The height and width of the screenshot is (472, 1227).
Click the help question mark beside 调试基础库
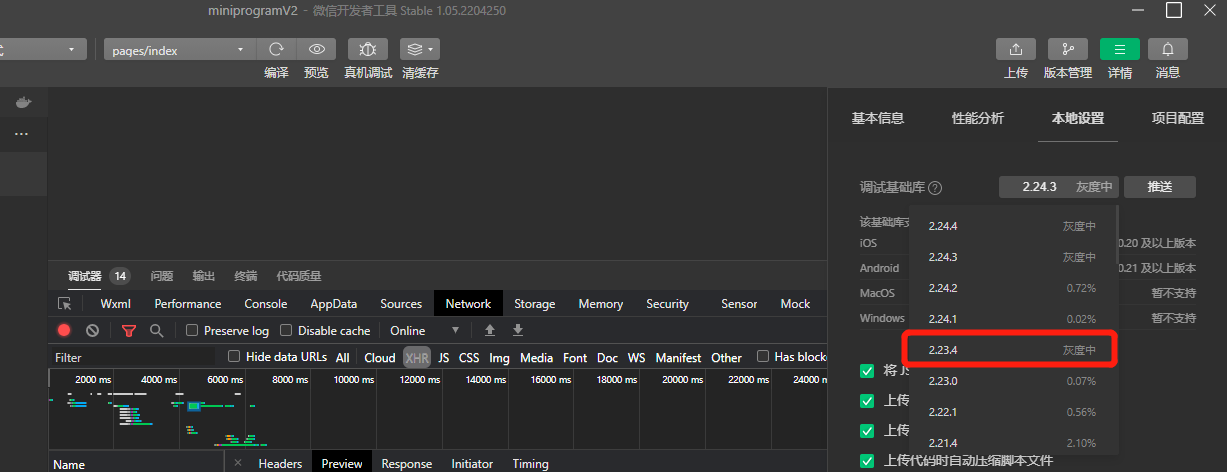click(x=935, y=187)
